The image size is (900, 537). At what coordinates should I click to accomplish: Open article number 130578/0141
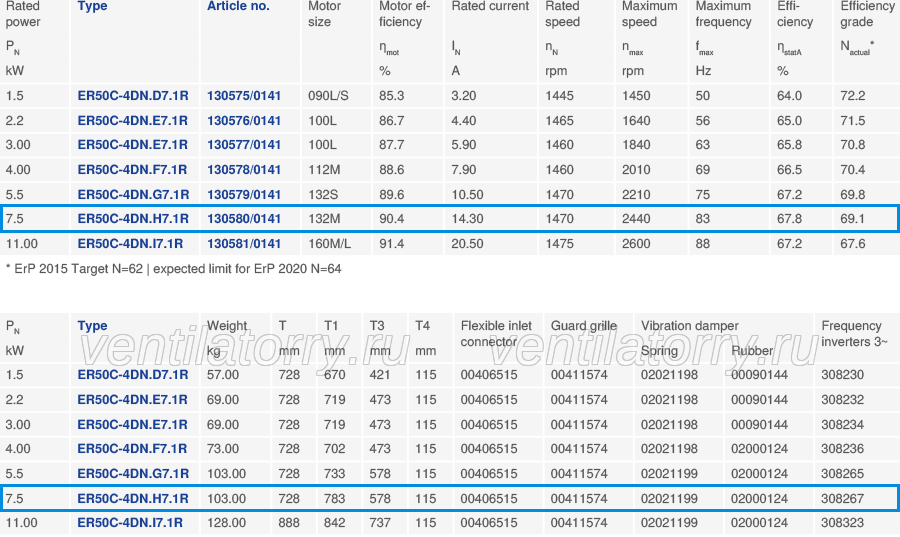coord(244,170)
